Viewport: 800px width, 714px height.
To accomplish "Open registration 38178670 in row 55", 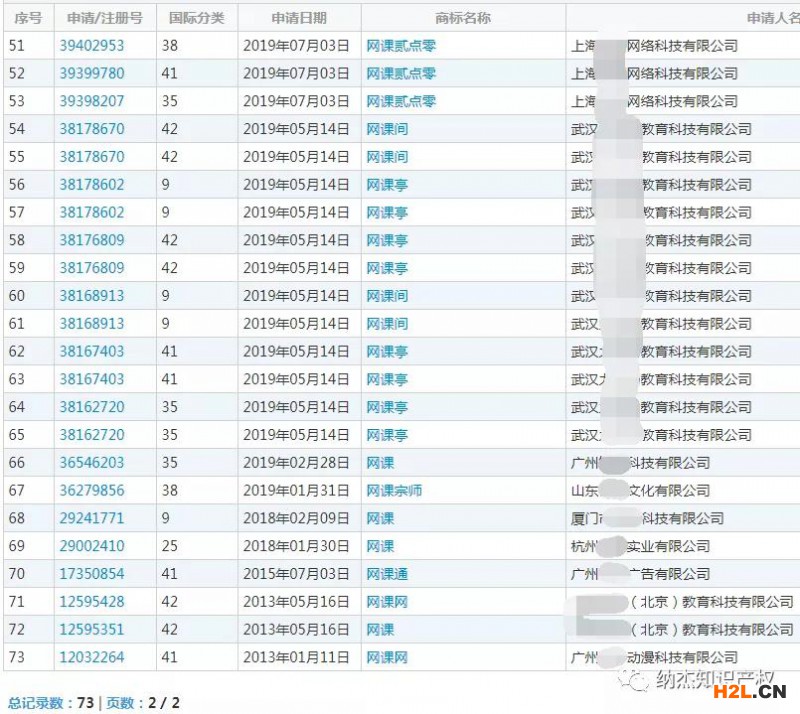I will 92,157.
